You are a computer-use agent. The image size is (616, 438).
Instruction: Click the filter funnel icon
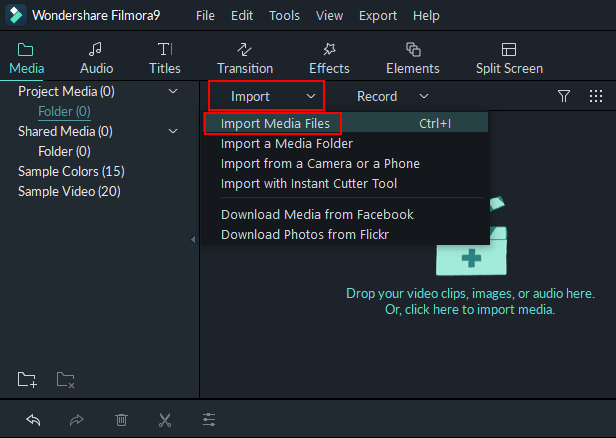click(564, 96)
